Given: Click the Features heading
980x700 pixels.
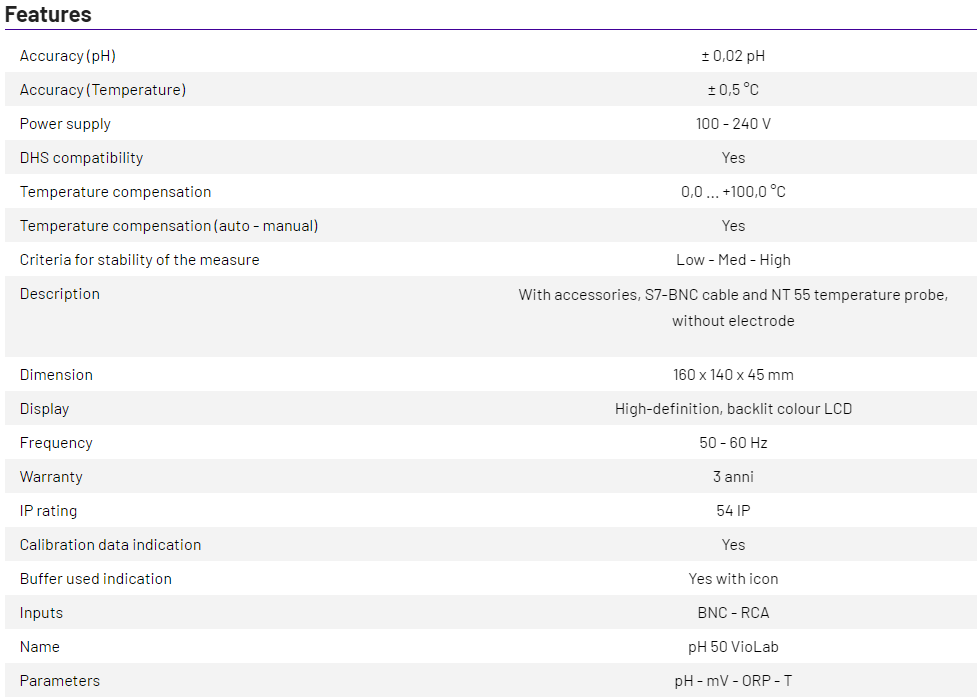Looking at the screenshot, I should pos(48,14).
